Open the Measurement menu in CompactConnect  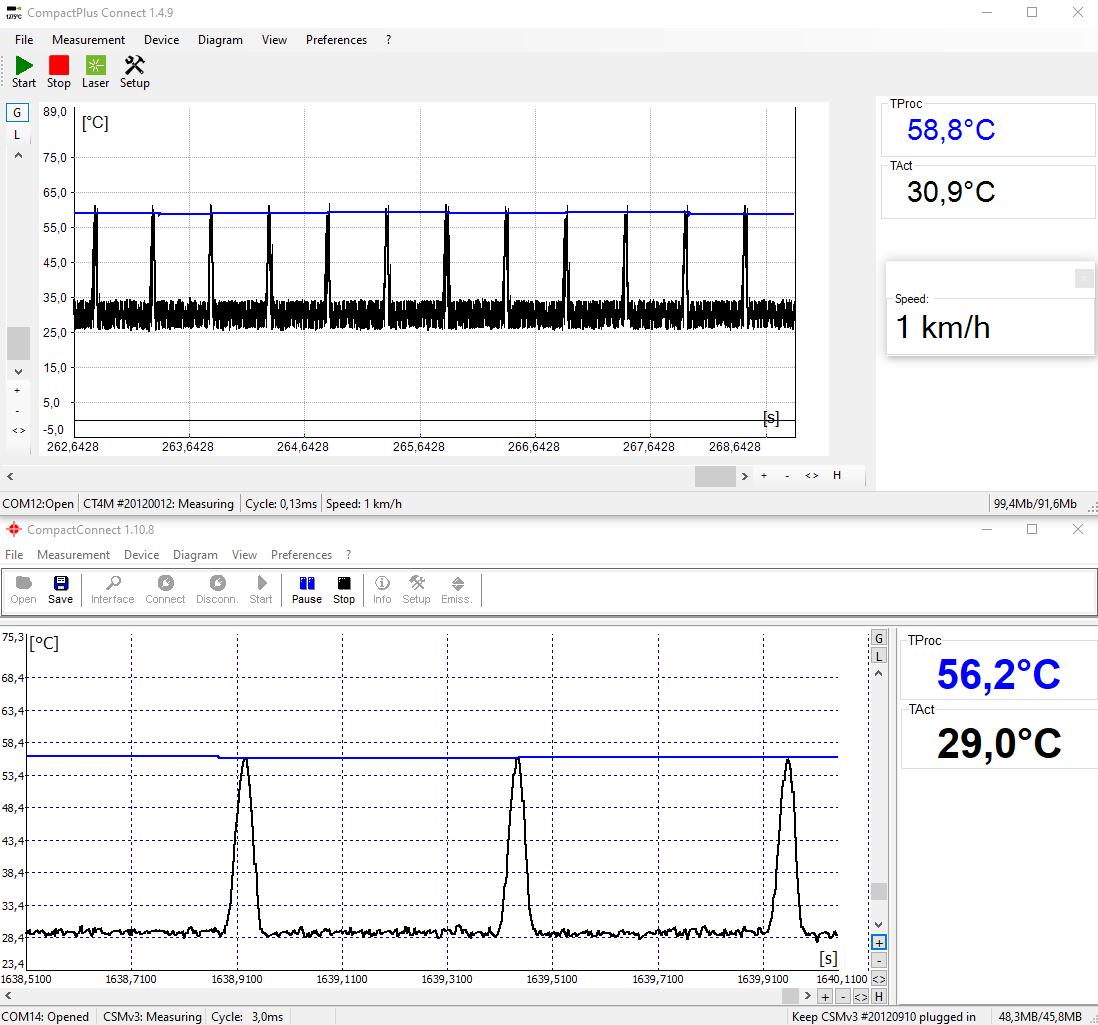(x=72, y=554)
